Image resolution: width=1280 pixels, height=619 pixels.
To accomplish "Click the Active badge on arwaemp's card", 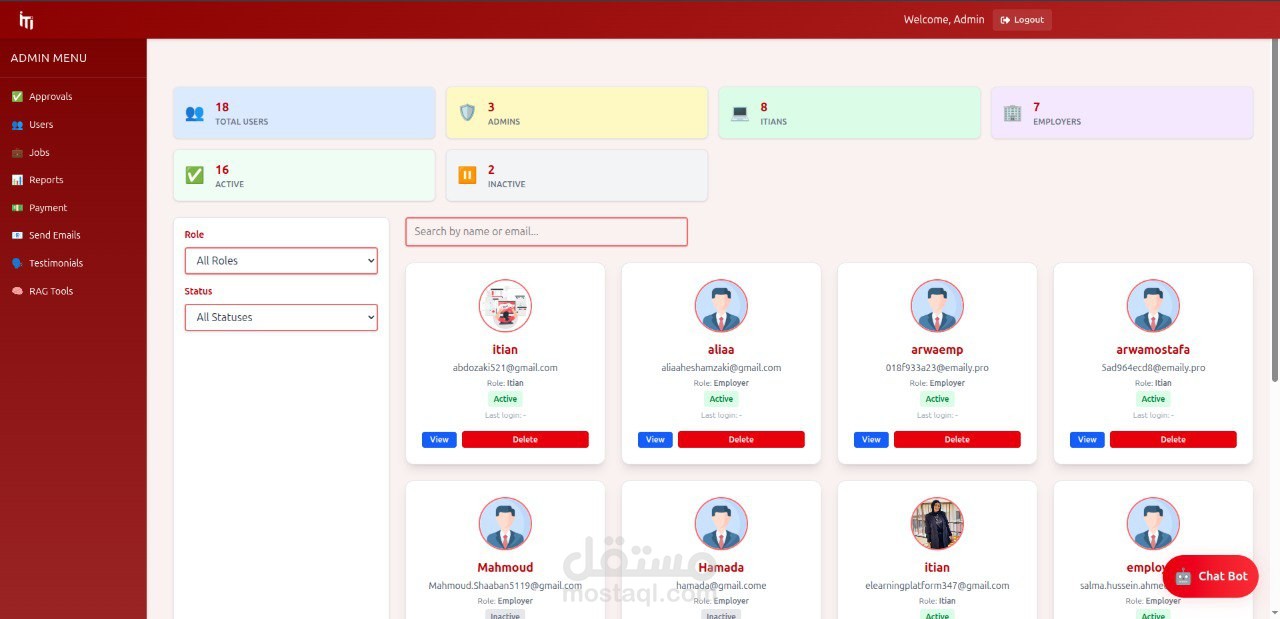I will (x=937, y=399).
